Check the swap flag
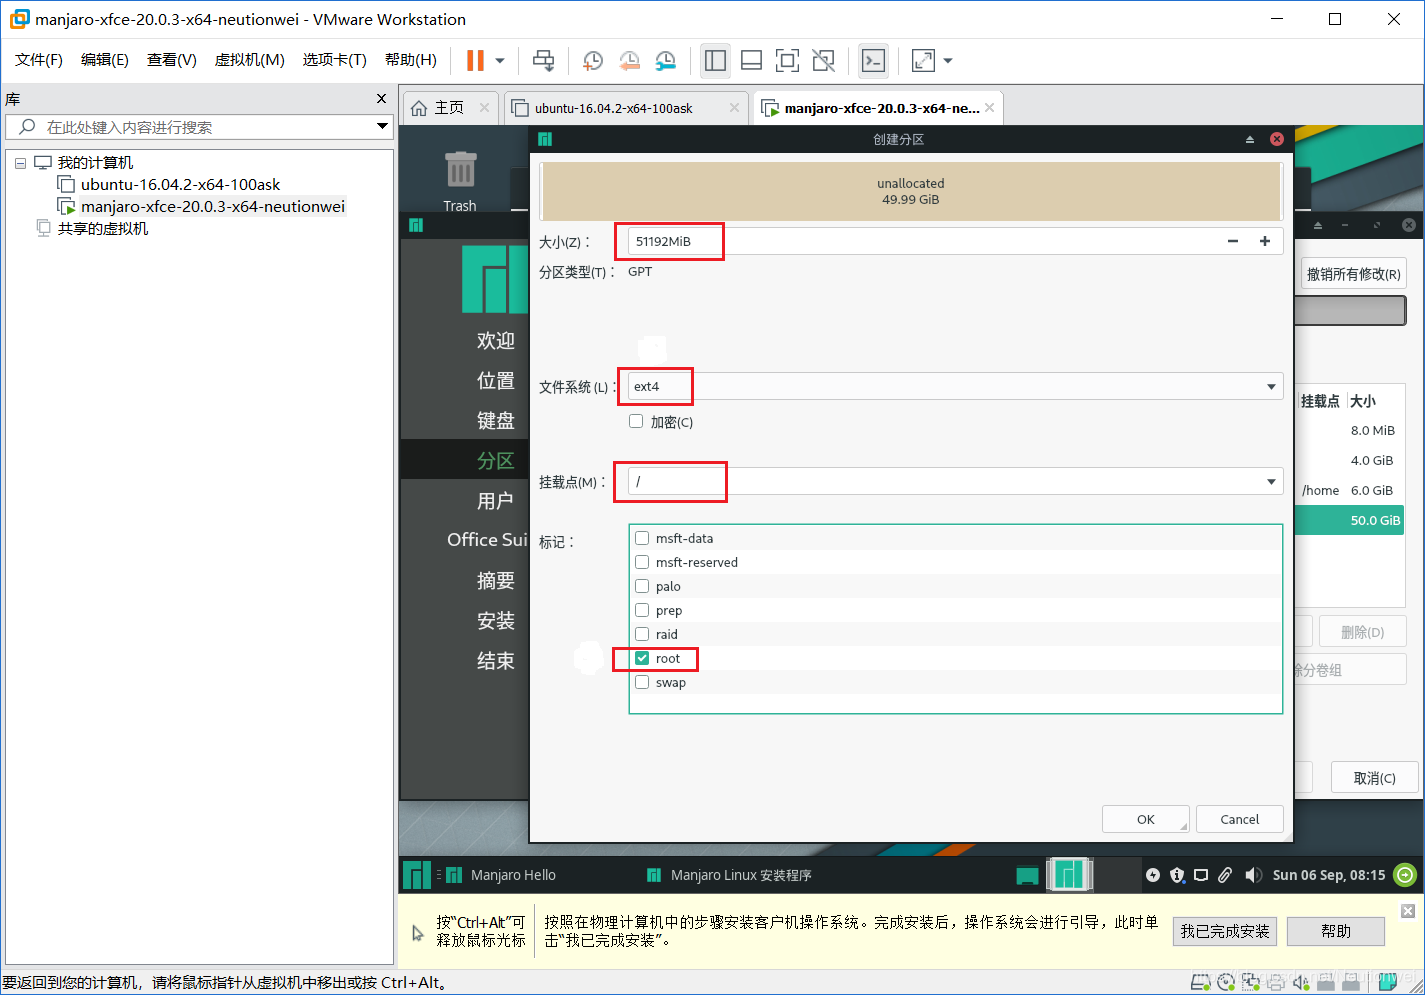The image size is (1425, 995). pyautogui.click(x=642, y=682)
